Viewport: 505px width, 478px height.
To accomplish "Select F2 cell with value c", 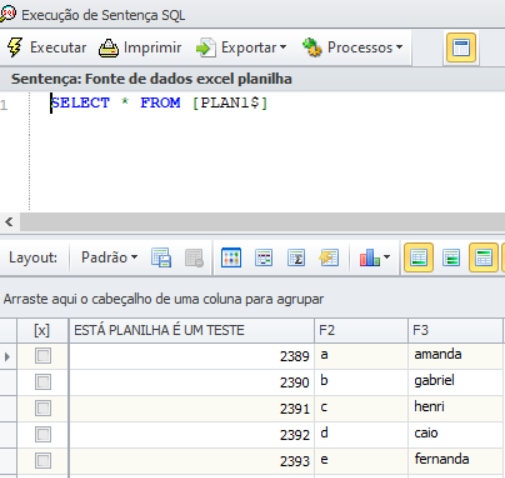I will click(x=361, y=409).
